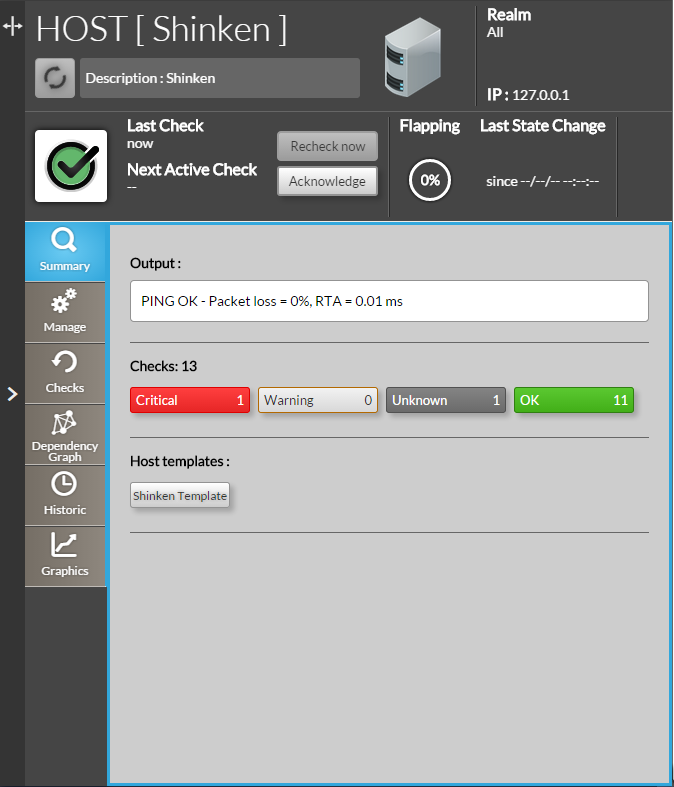Select the grey Unknown checks badge

click(x=446, y=400)
